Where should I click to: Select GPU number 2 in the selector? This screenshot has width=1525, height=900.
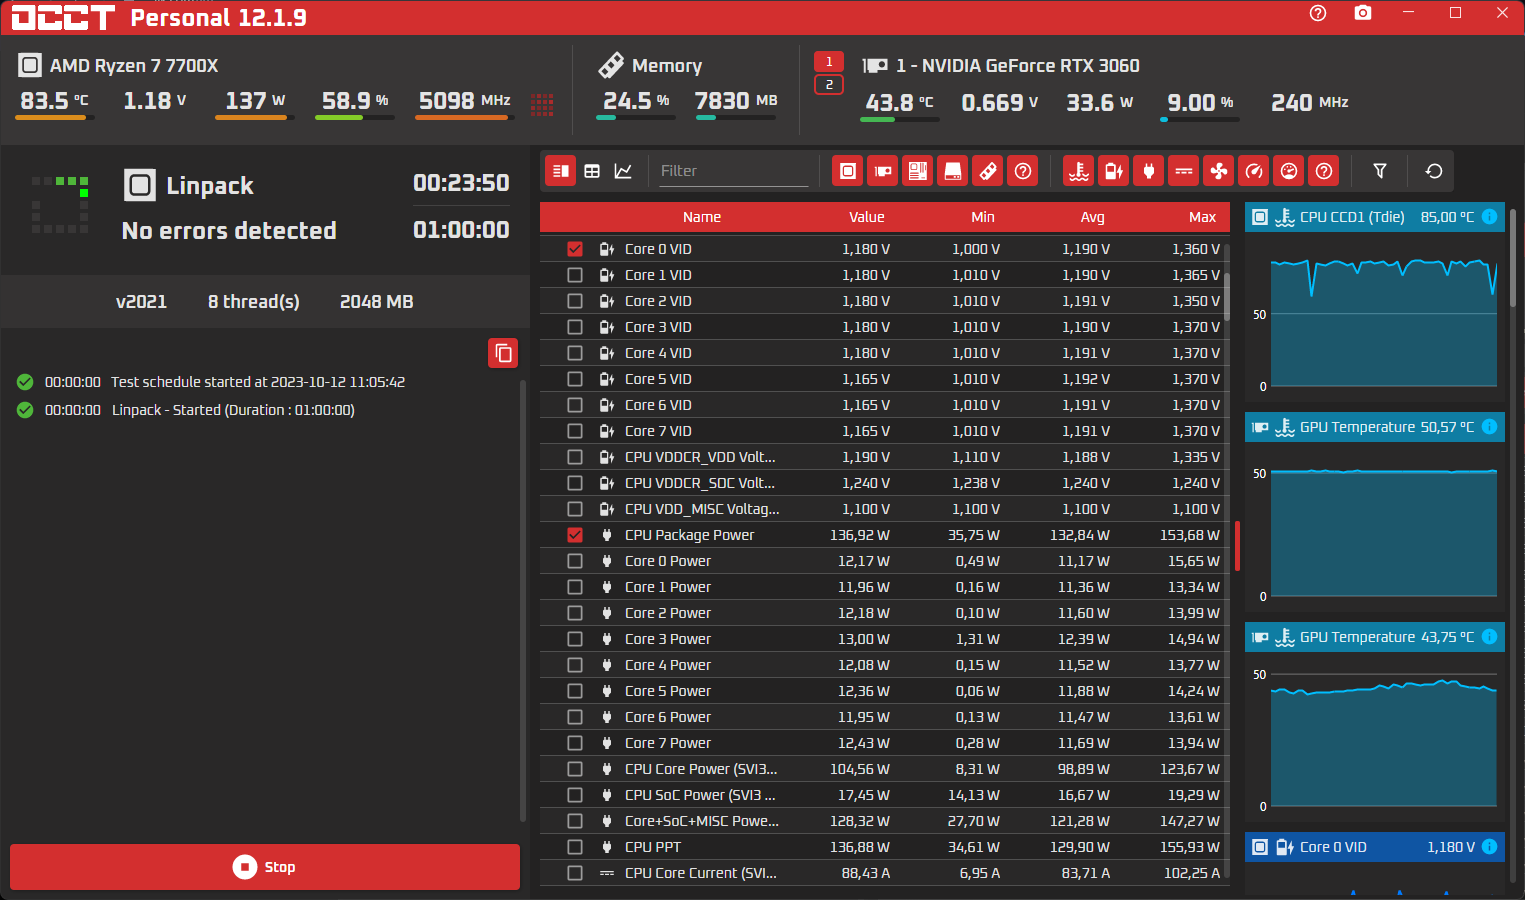(829, 85)
